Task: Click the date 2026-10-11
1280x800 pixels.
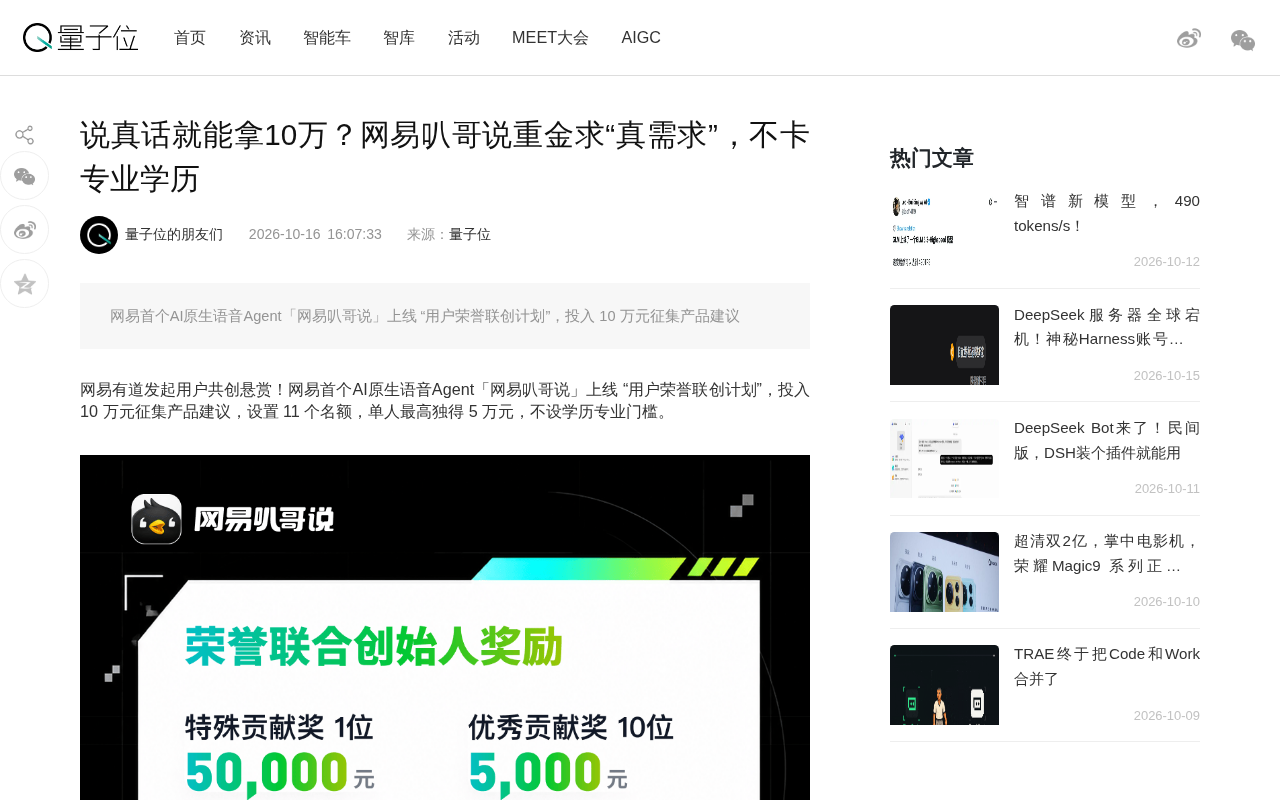Action: [1167, 489]
